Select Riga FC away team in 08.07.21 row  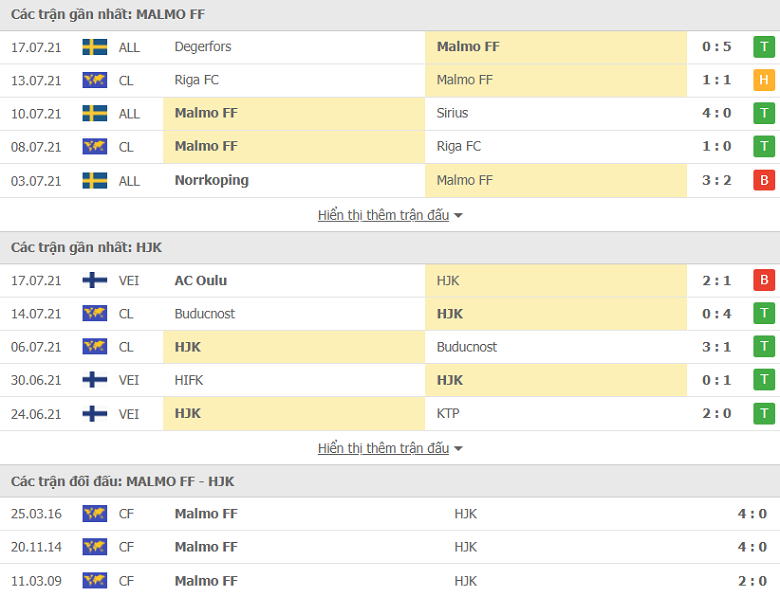pos(459,146)
